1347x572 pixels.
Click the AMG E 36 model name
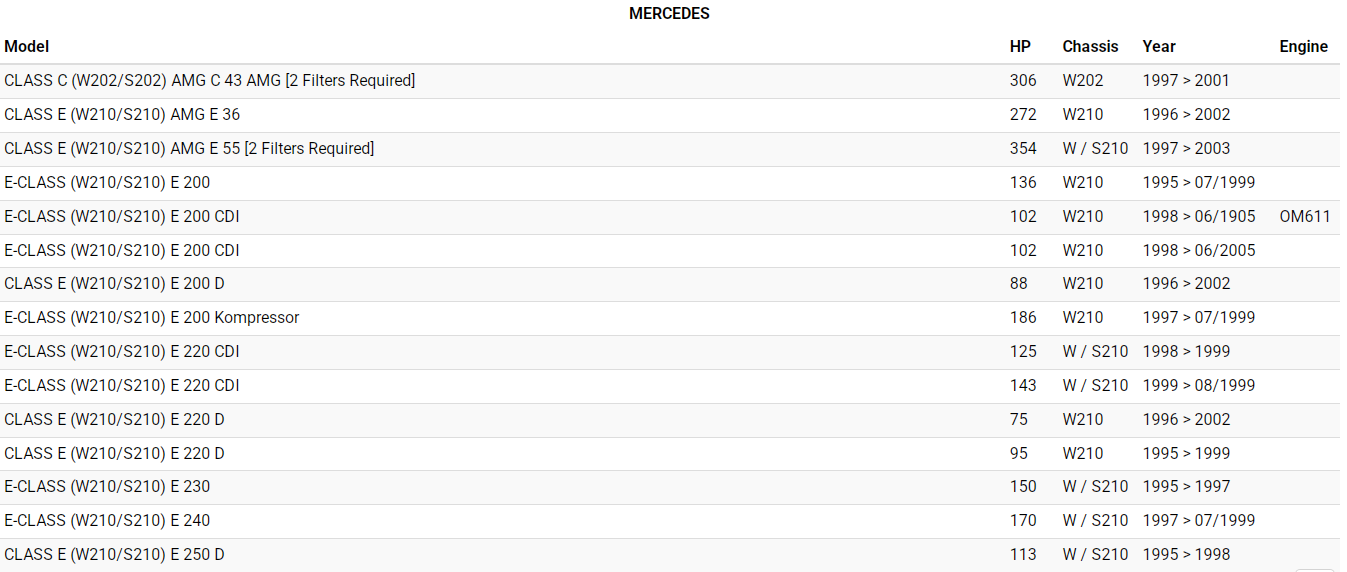pyautogui.click(x=122, y=114)
